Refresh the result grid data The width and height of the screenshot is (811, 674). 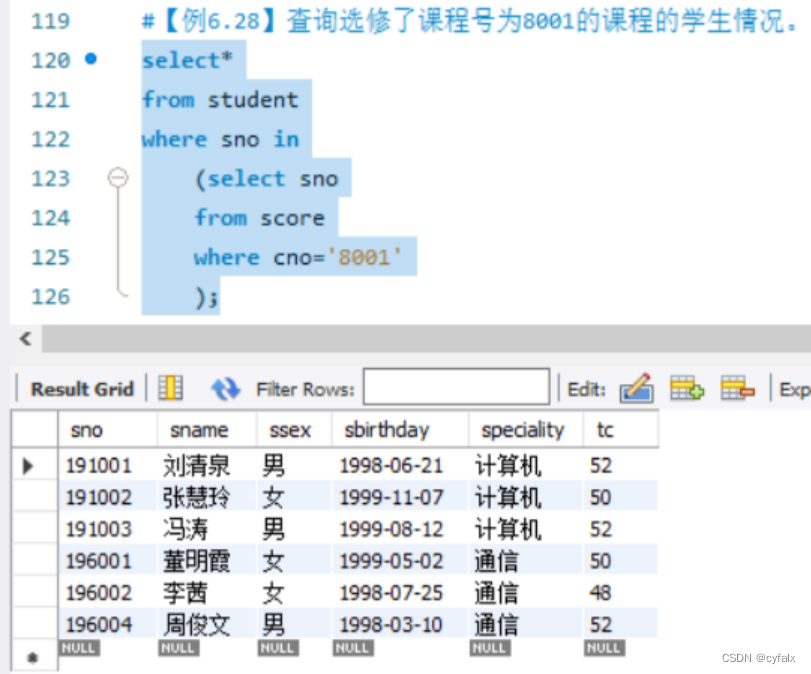(x=226, y=388)
